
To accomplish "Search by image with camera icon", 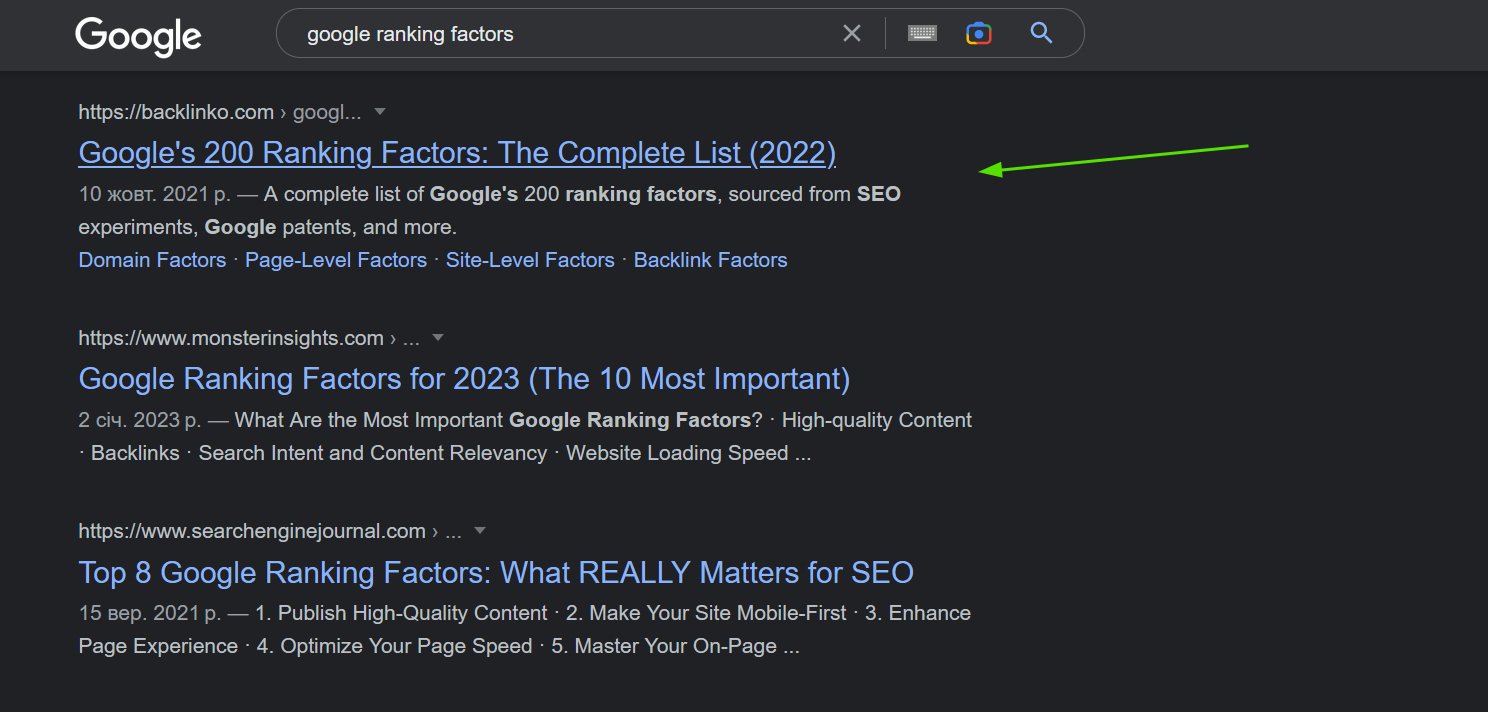I will point(978,34).
